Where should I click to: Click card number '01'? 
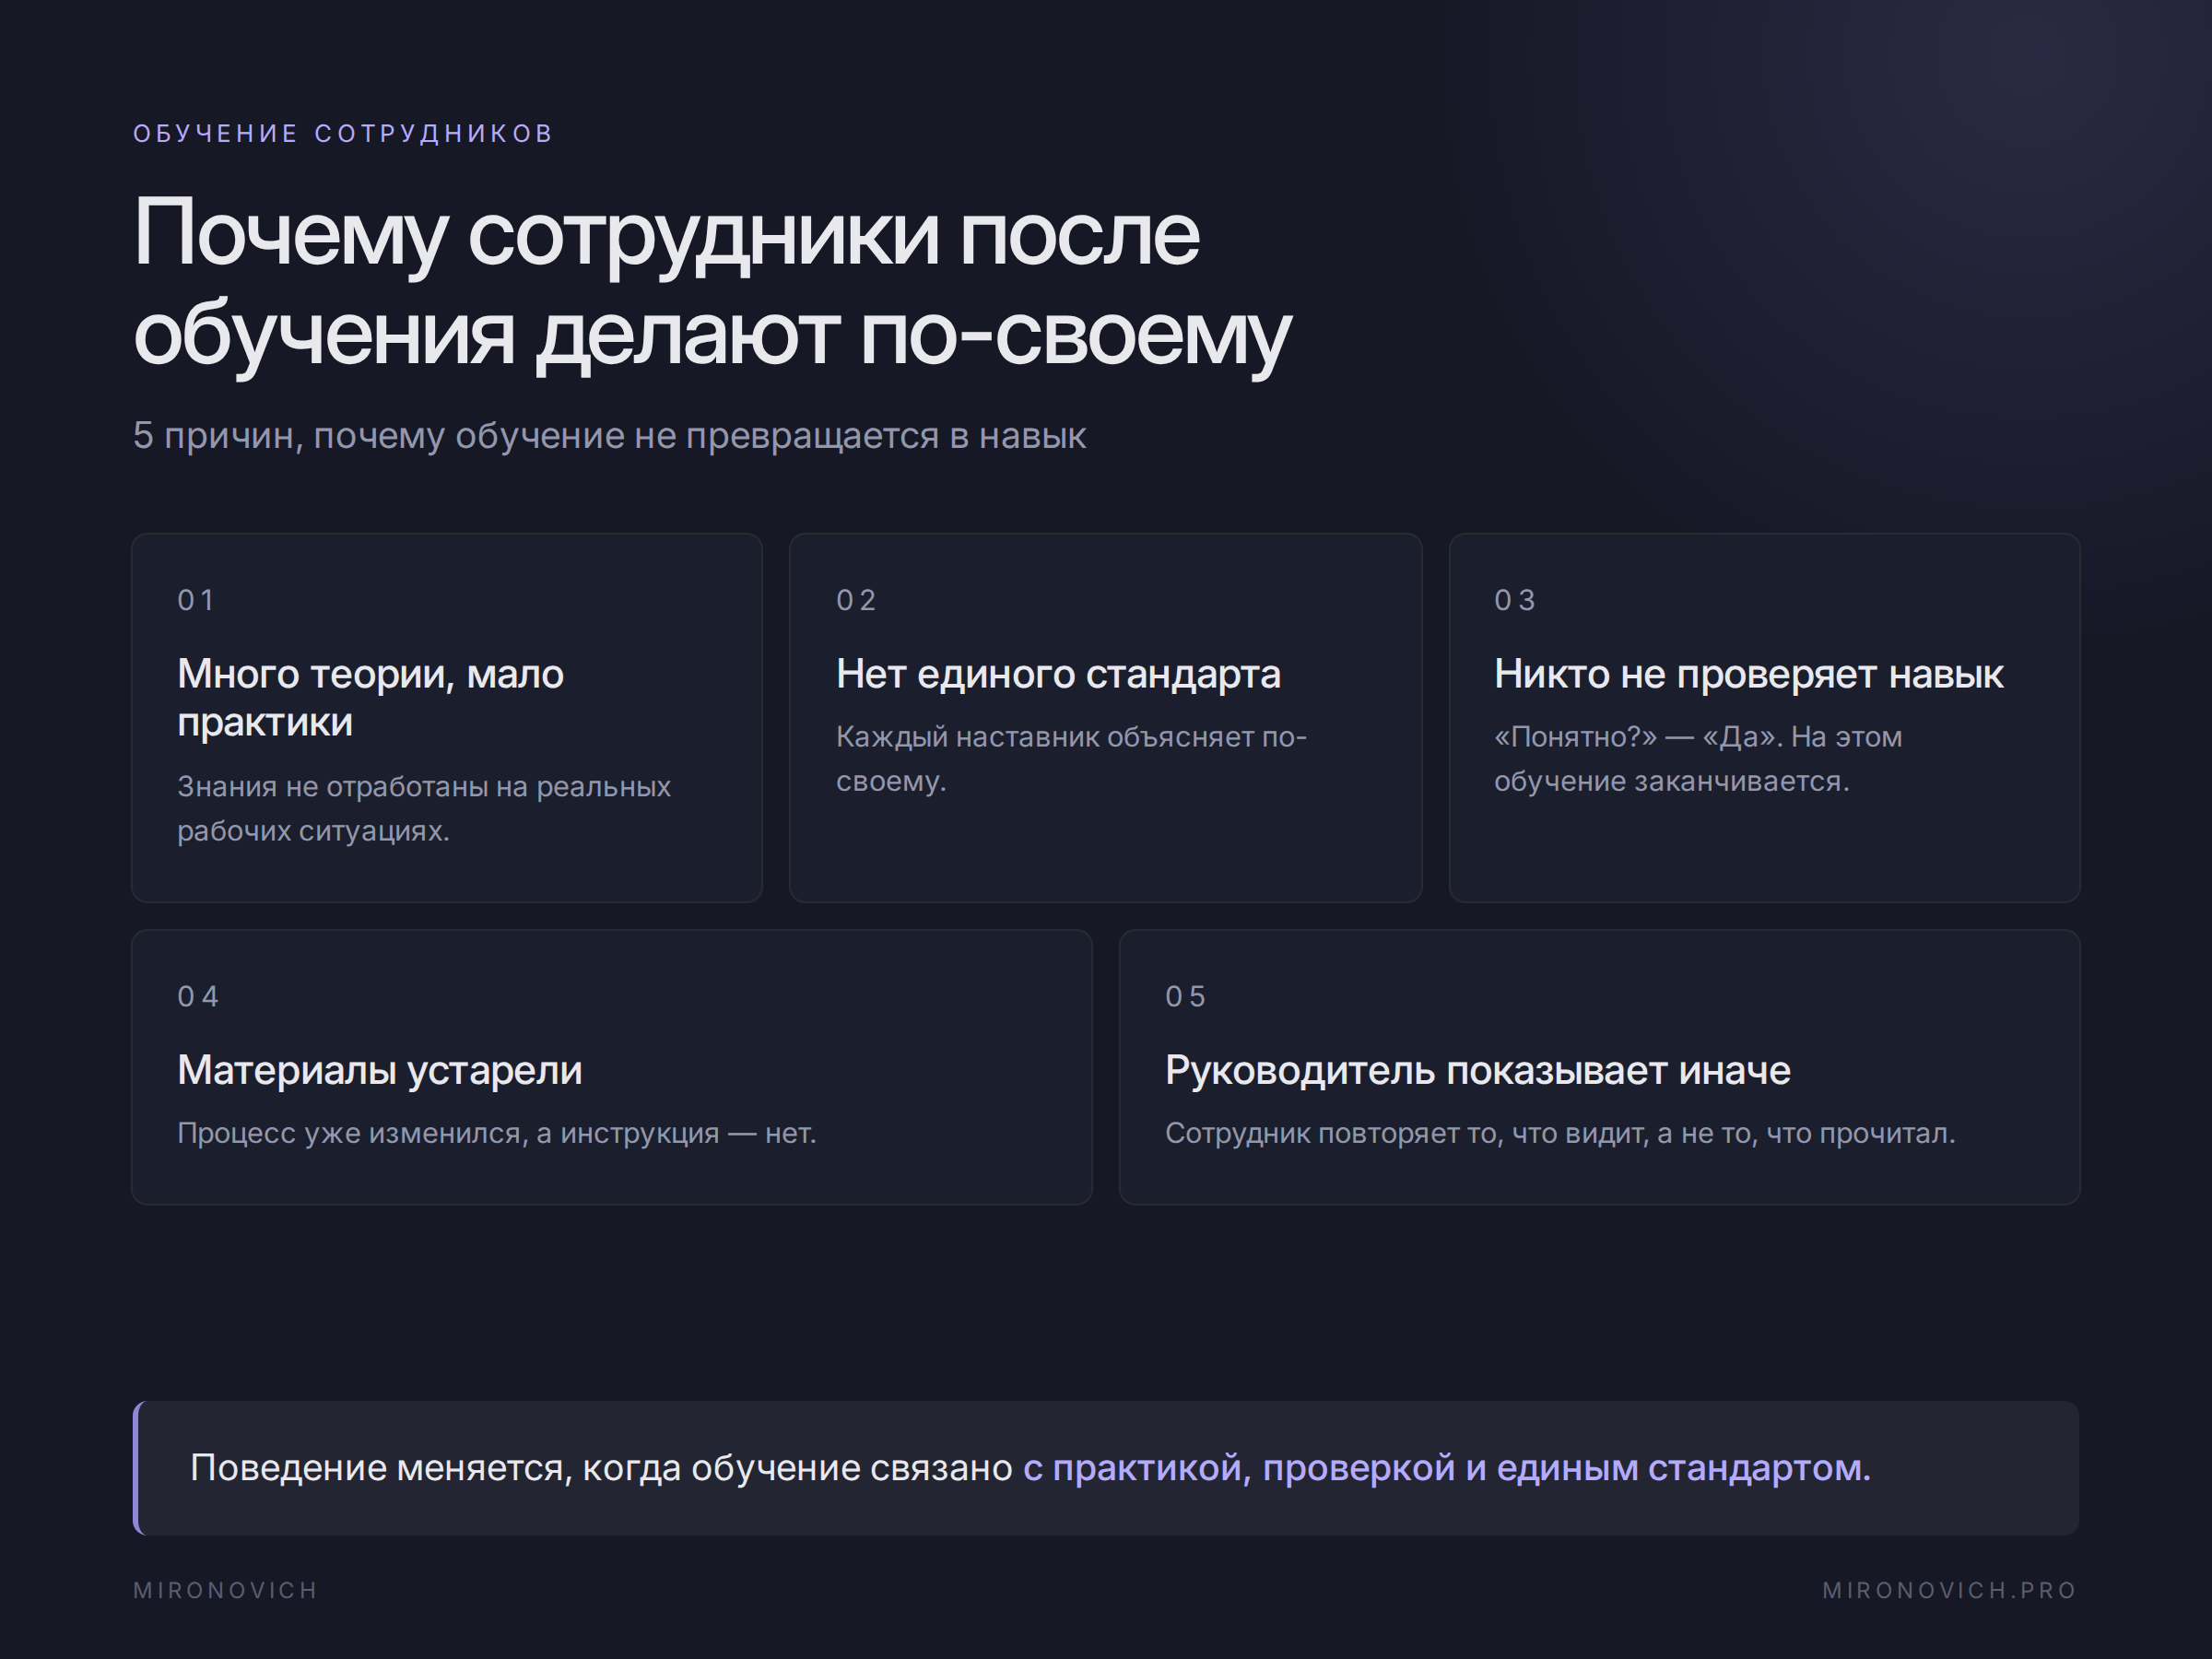click(196, 600)
